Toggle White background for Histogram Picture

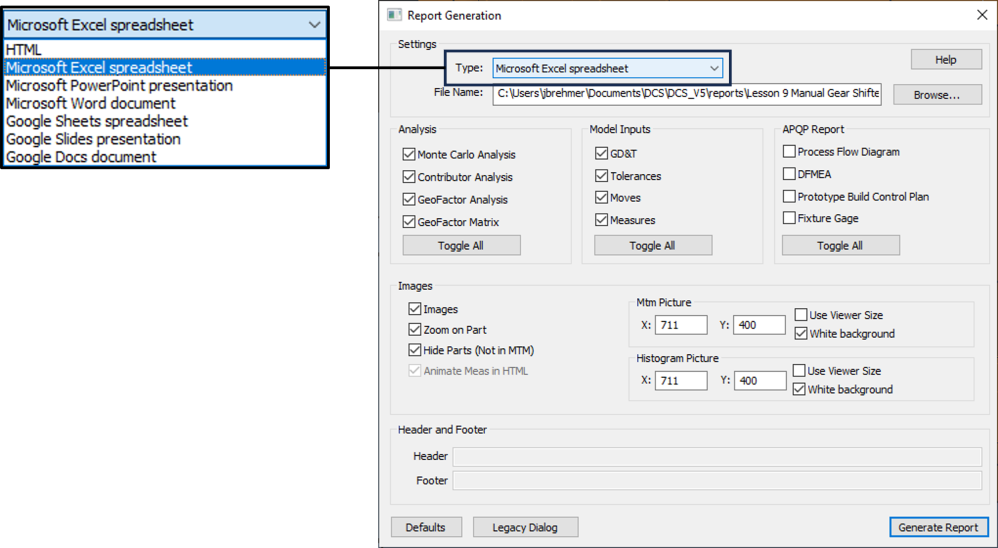point(799,390)
